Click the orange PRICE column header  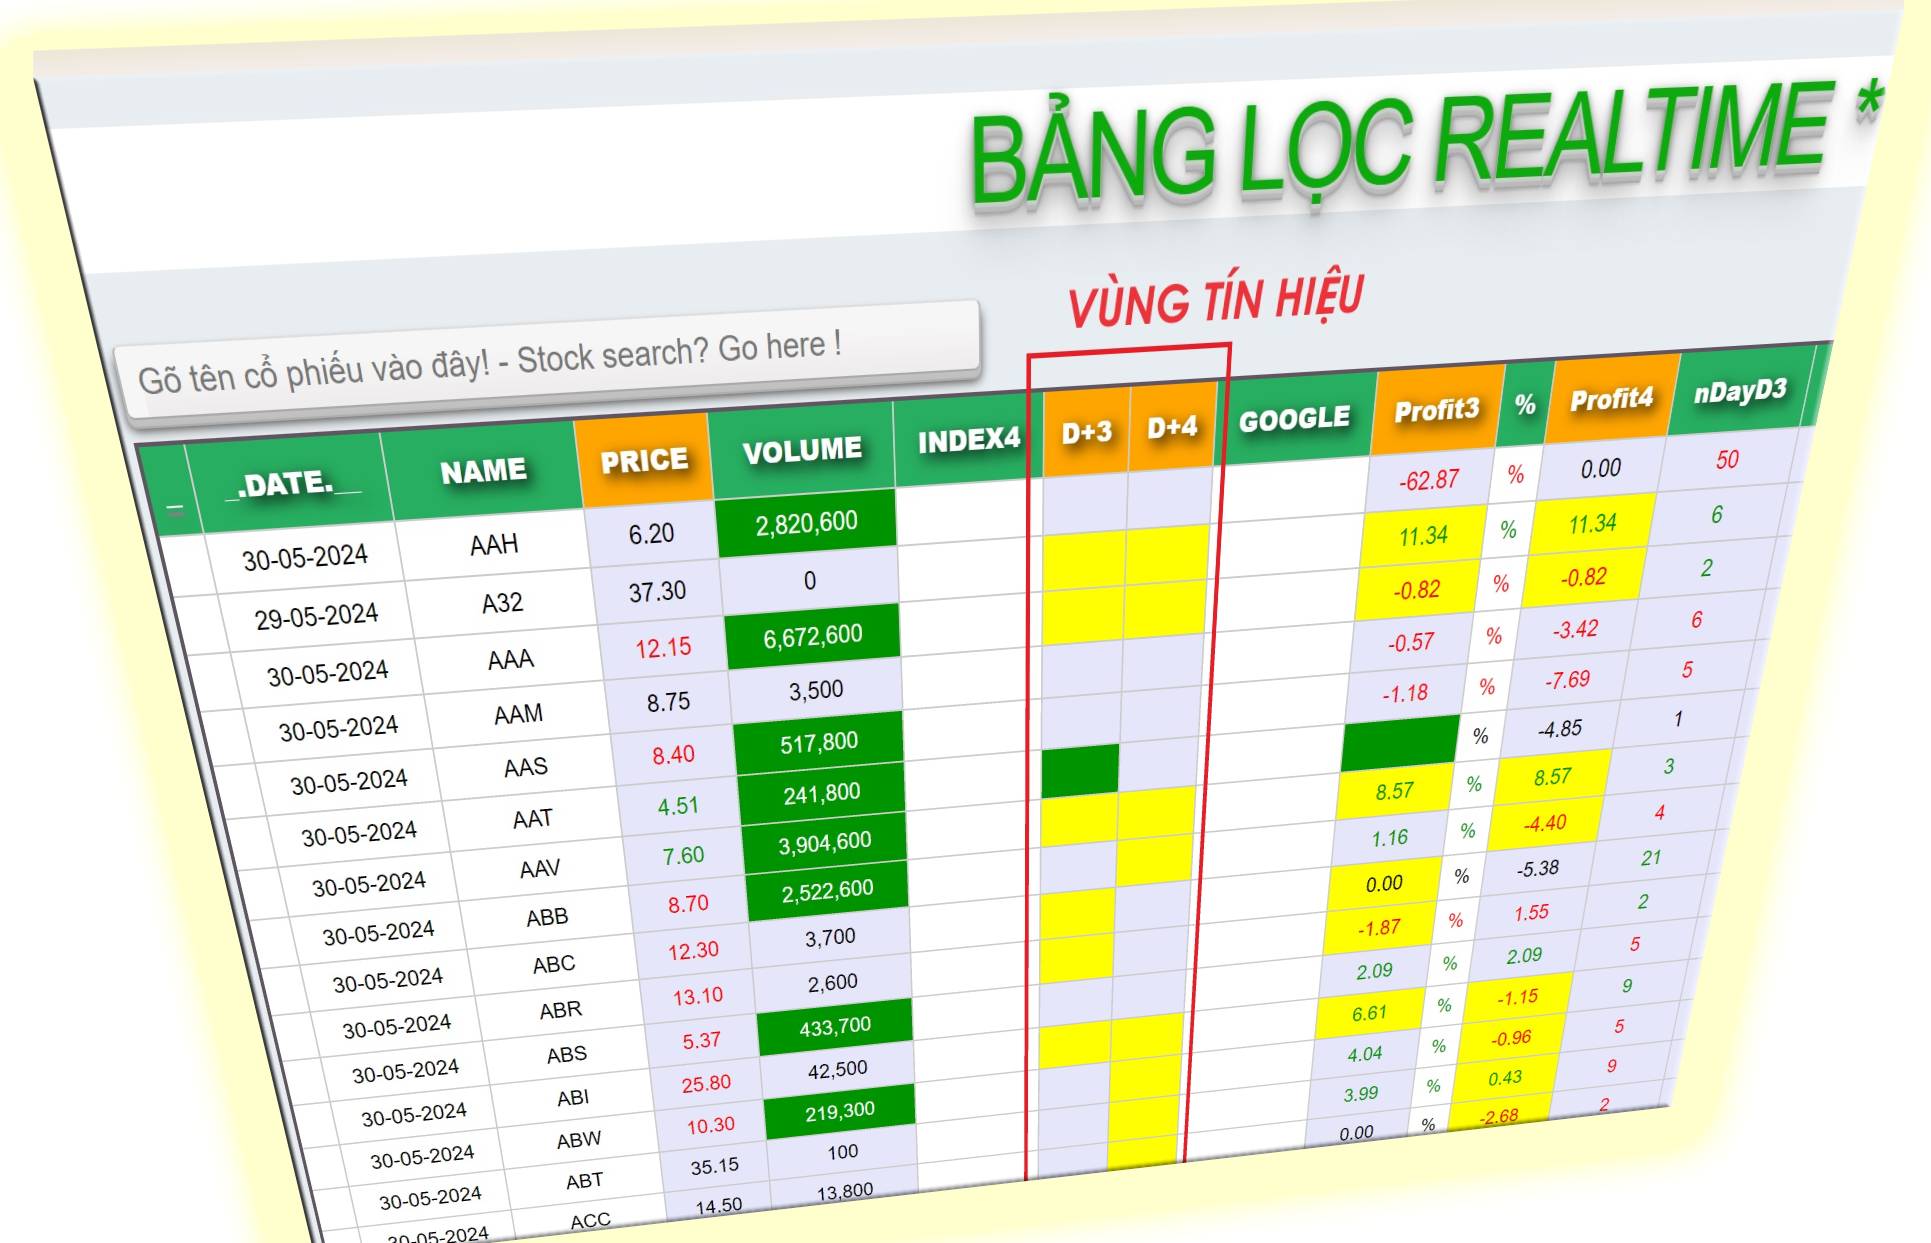tap(644, 460)
